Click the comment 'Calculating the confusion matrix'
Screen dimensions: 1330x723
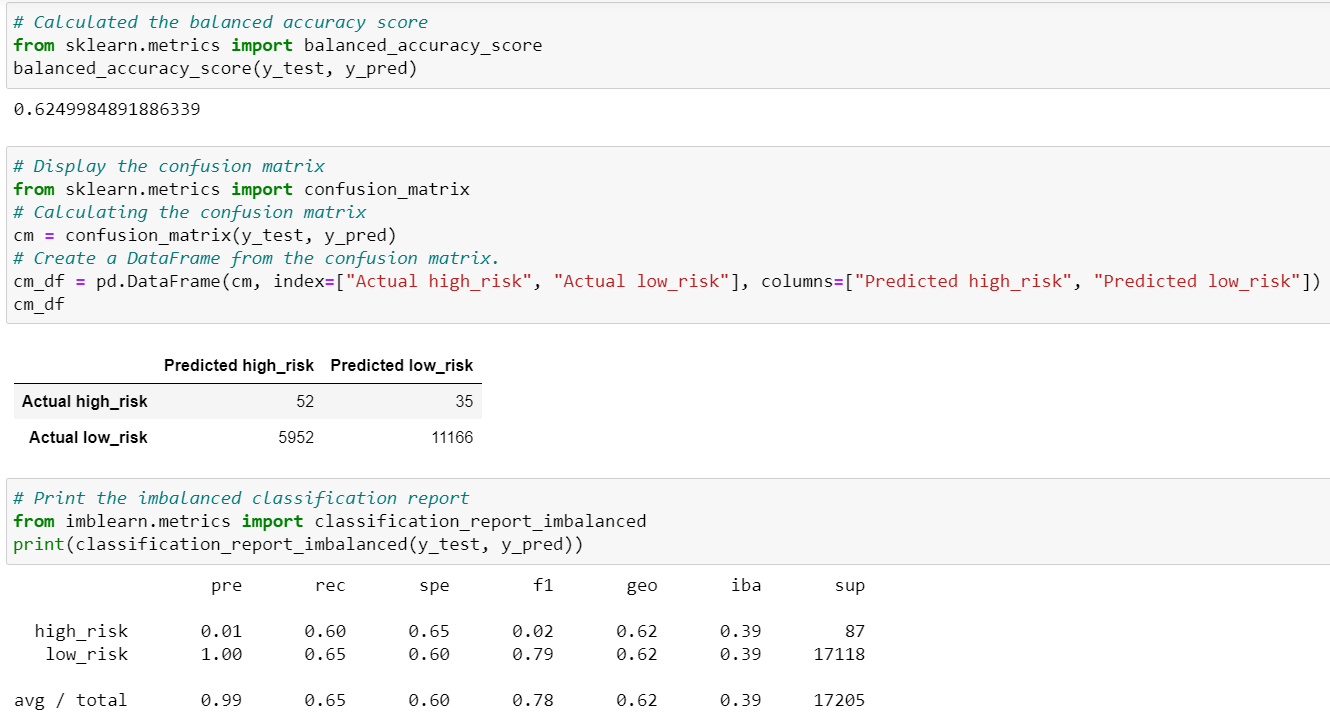click(190, 212)
